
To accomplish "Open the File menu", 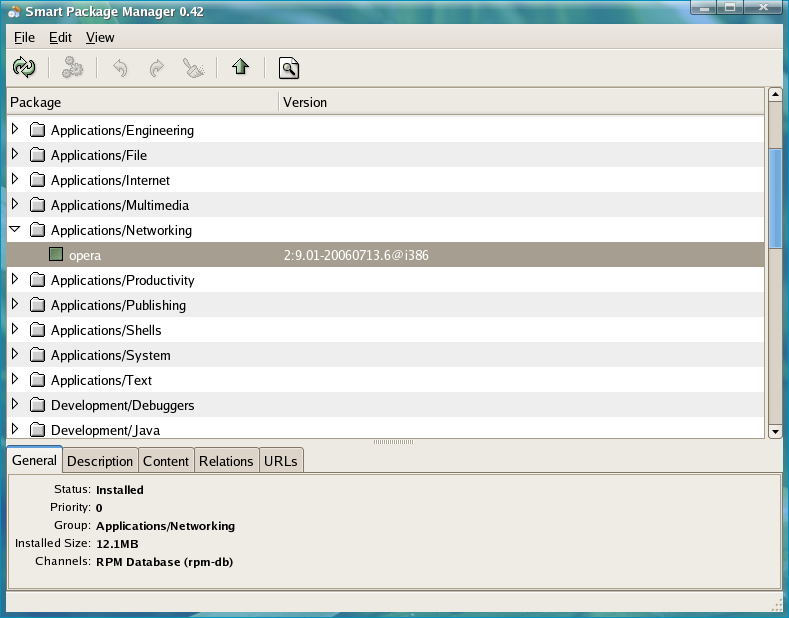I will [24, 37].
